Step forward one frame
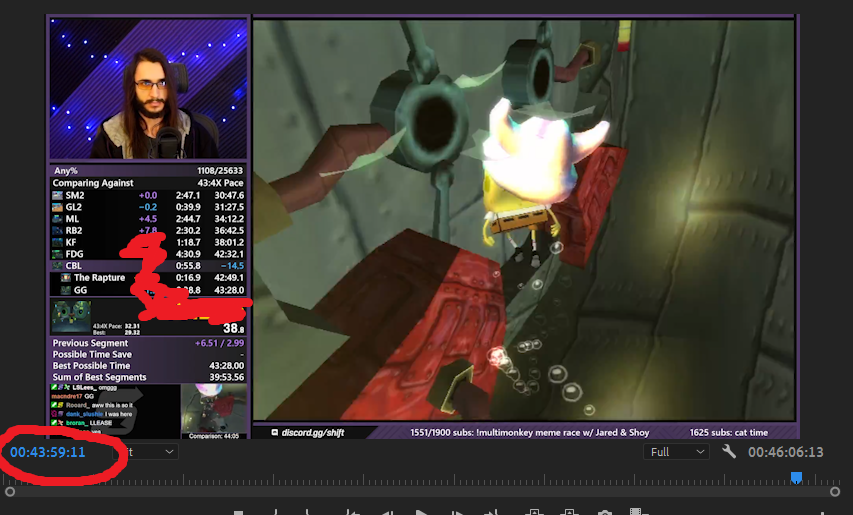The image size is (853, 515). pos(458,512)
